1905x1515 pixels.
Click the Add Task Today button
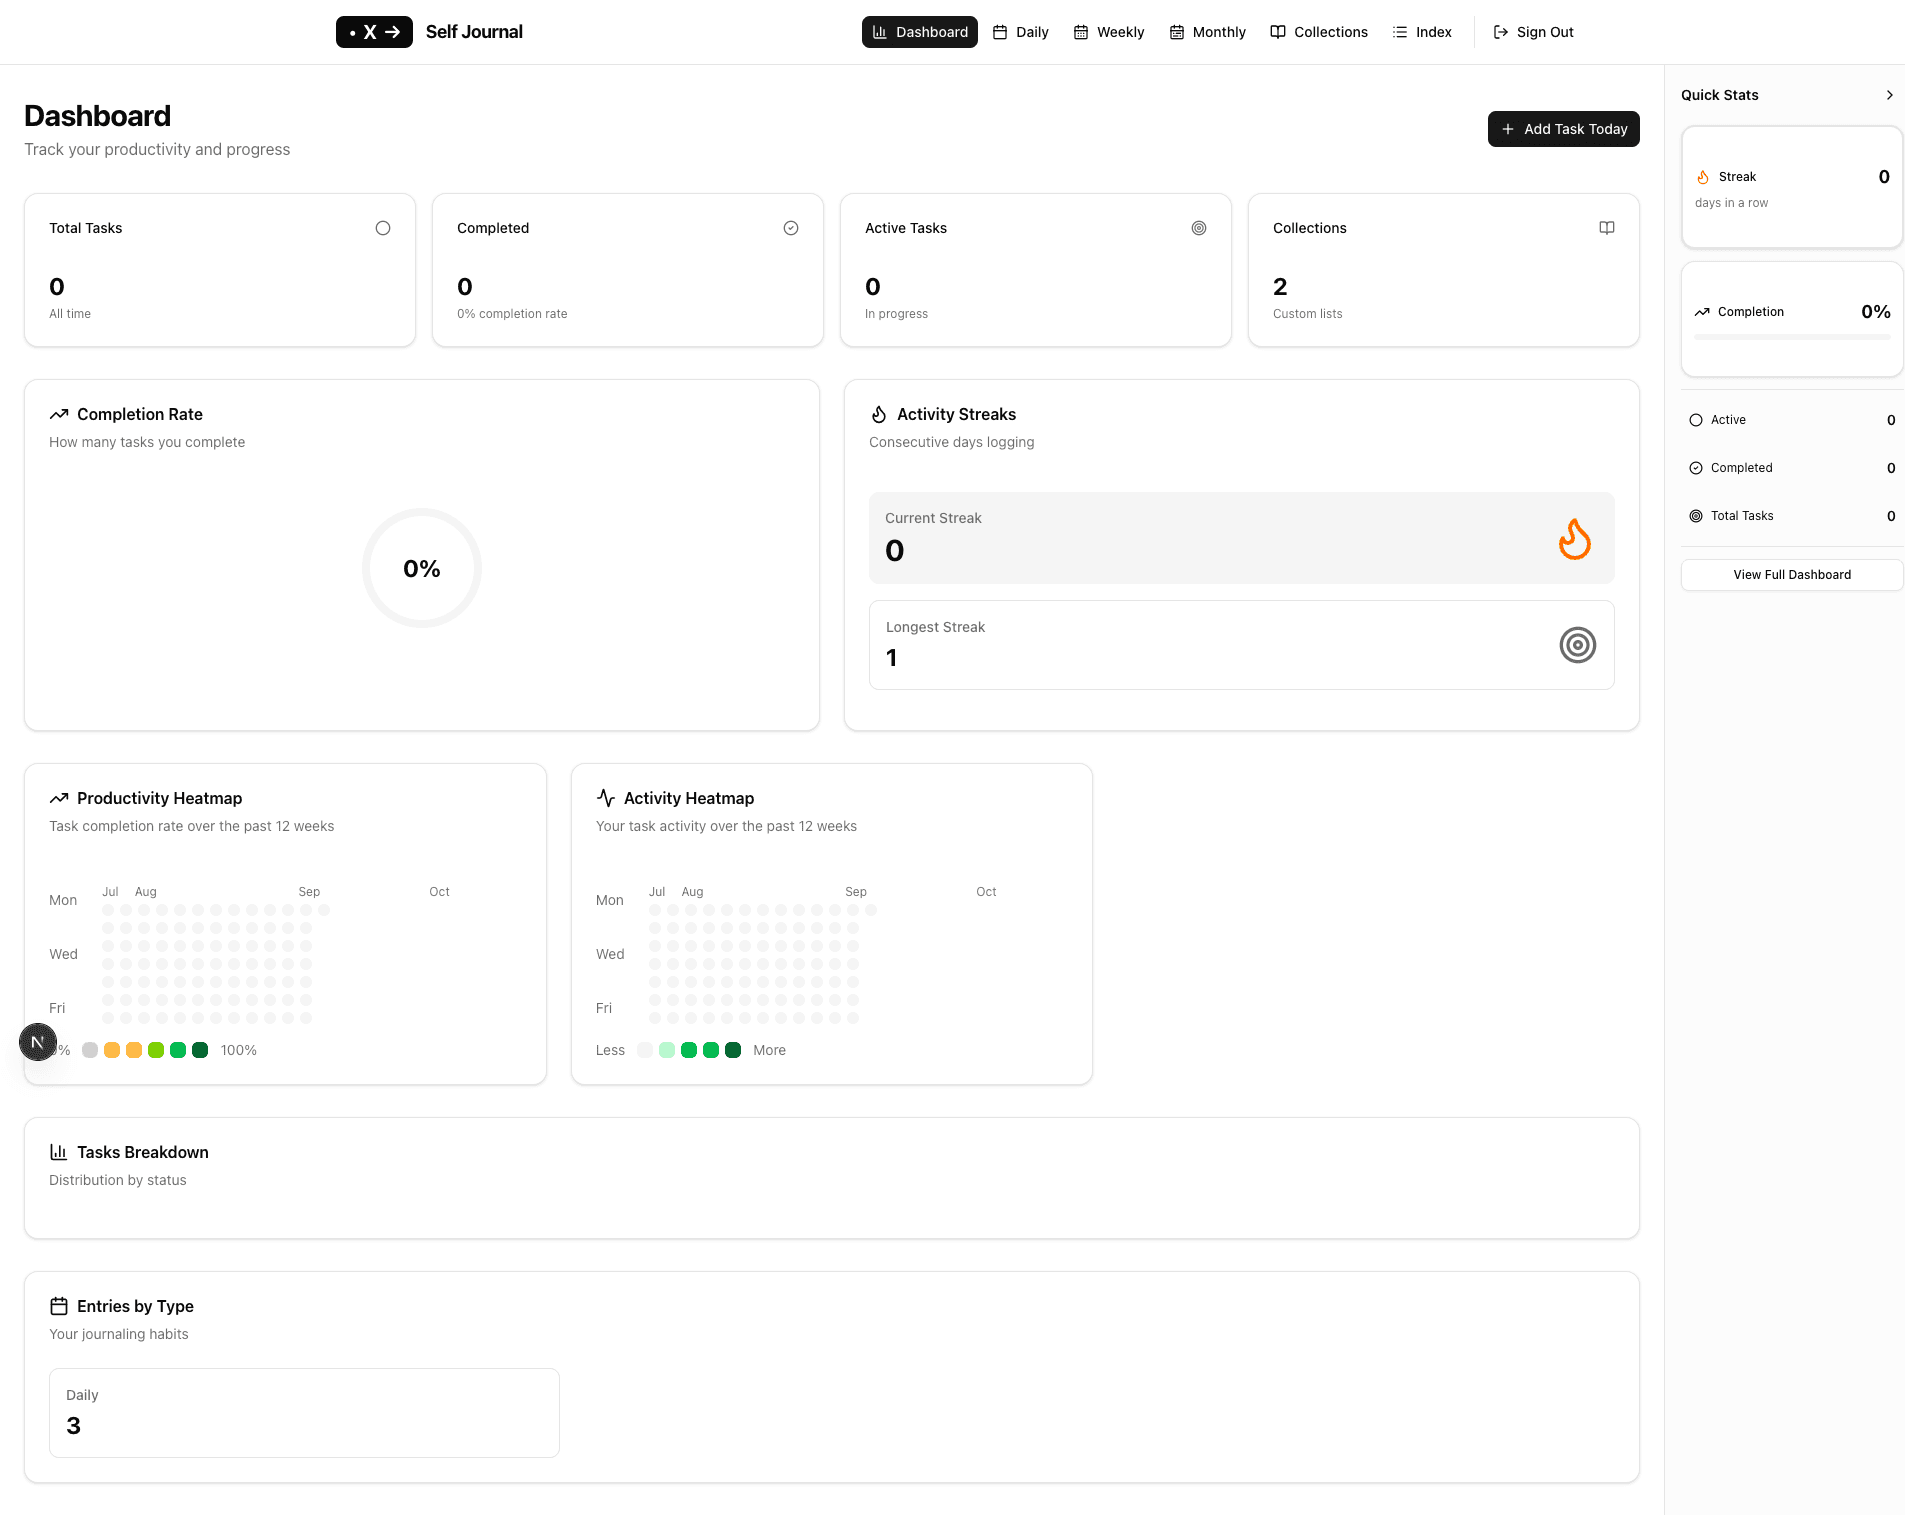coord(1563,129)
